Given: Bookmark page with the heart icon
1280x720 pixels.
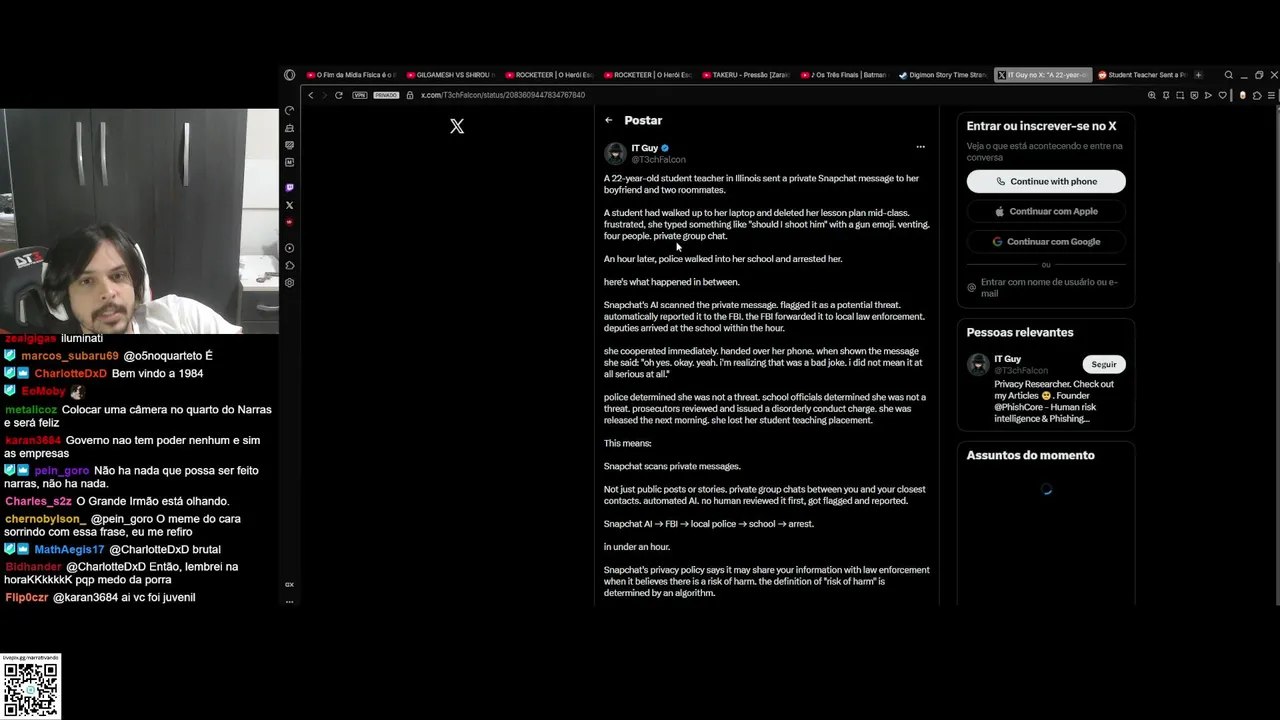Looking at the screenshot, I should click(x=1222, y=95).
